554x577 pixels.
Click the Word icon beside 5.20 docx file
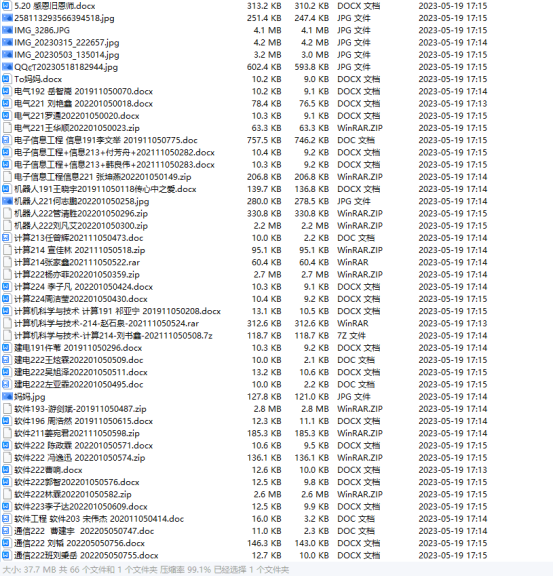click(6, 6)
